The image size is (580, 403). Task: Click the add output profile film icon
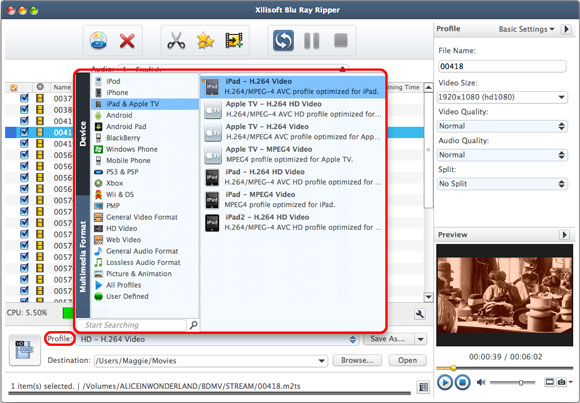tap(234, 41)
